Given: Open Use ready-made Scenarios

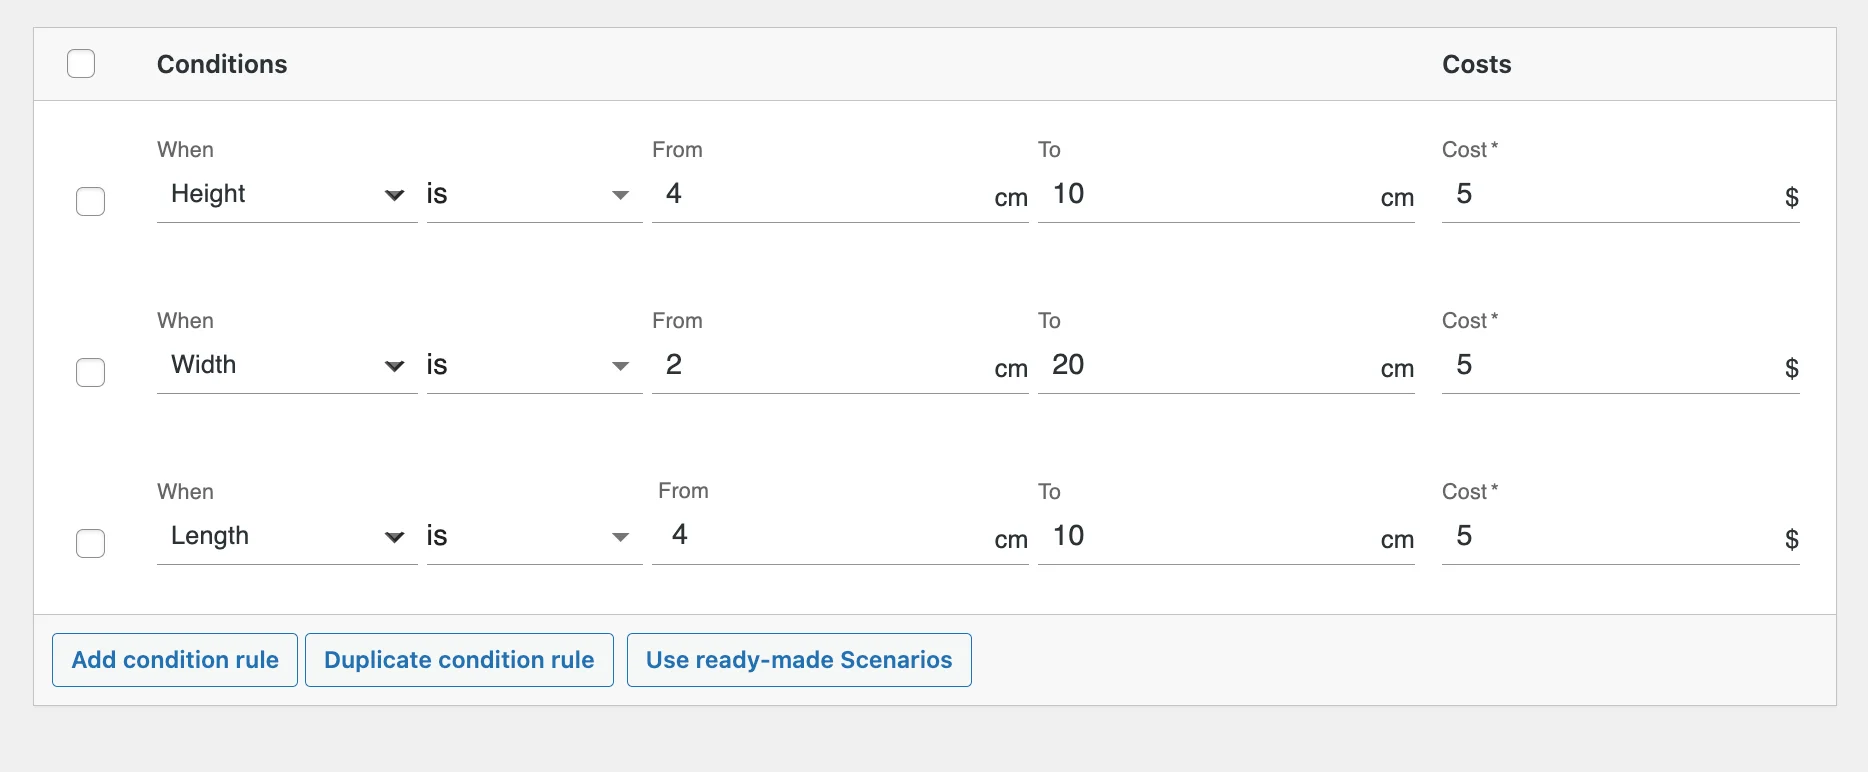Looking at the screenshot, I should [799, 660].
